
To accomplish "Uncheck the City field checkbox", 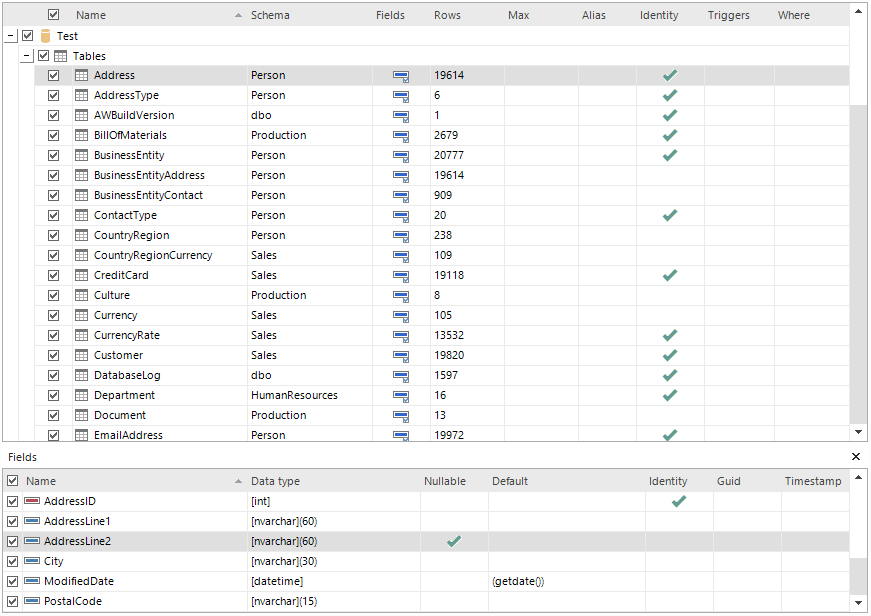I will point(13,561).
